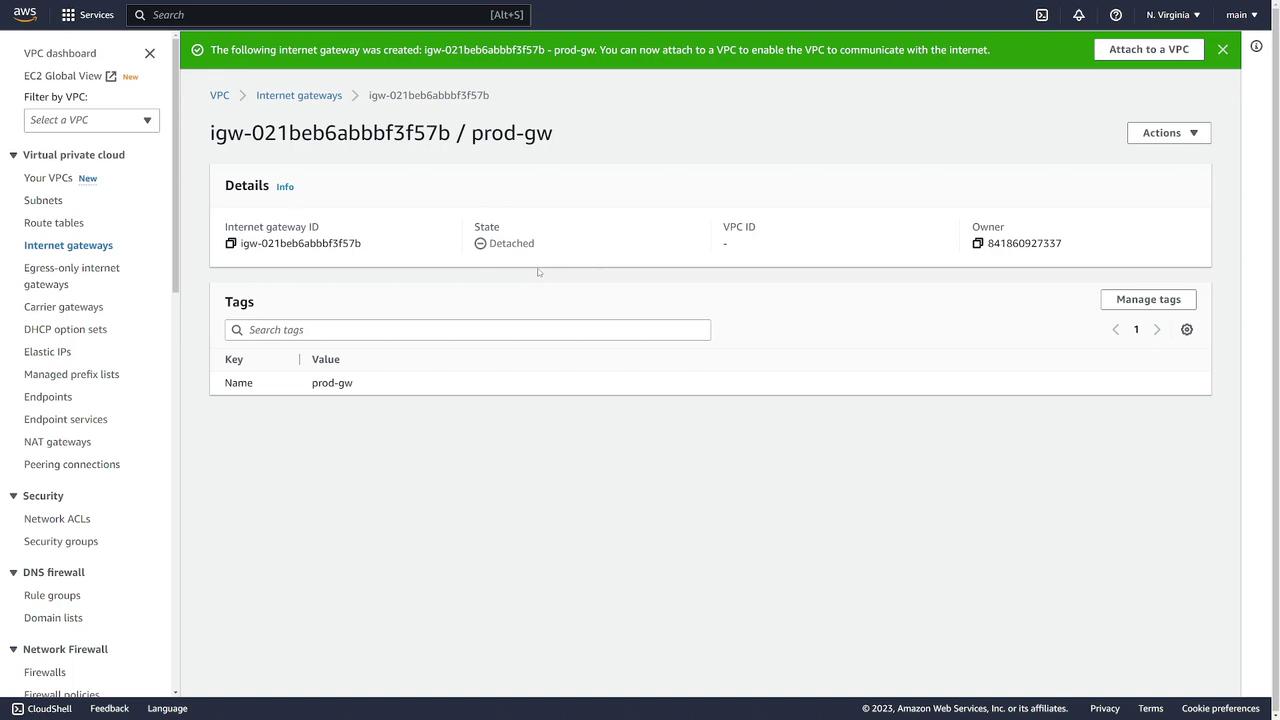This screenshot has height=720, width=1280.
Task: Navigate to NAT gateways
Action: (x=57, y=442)
